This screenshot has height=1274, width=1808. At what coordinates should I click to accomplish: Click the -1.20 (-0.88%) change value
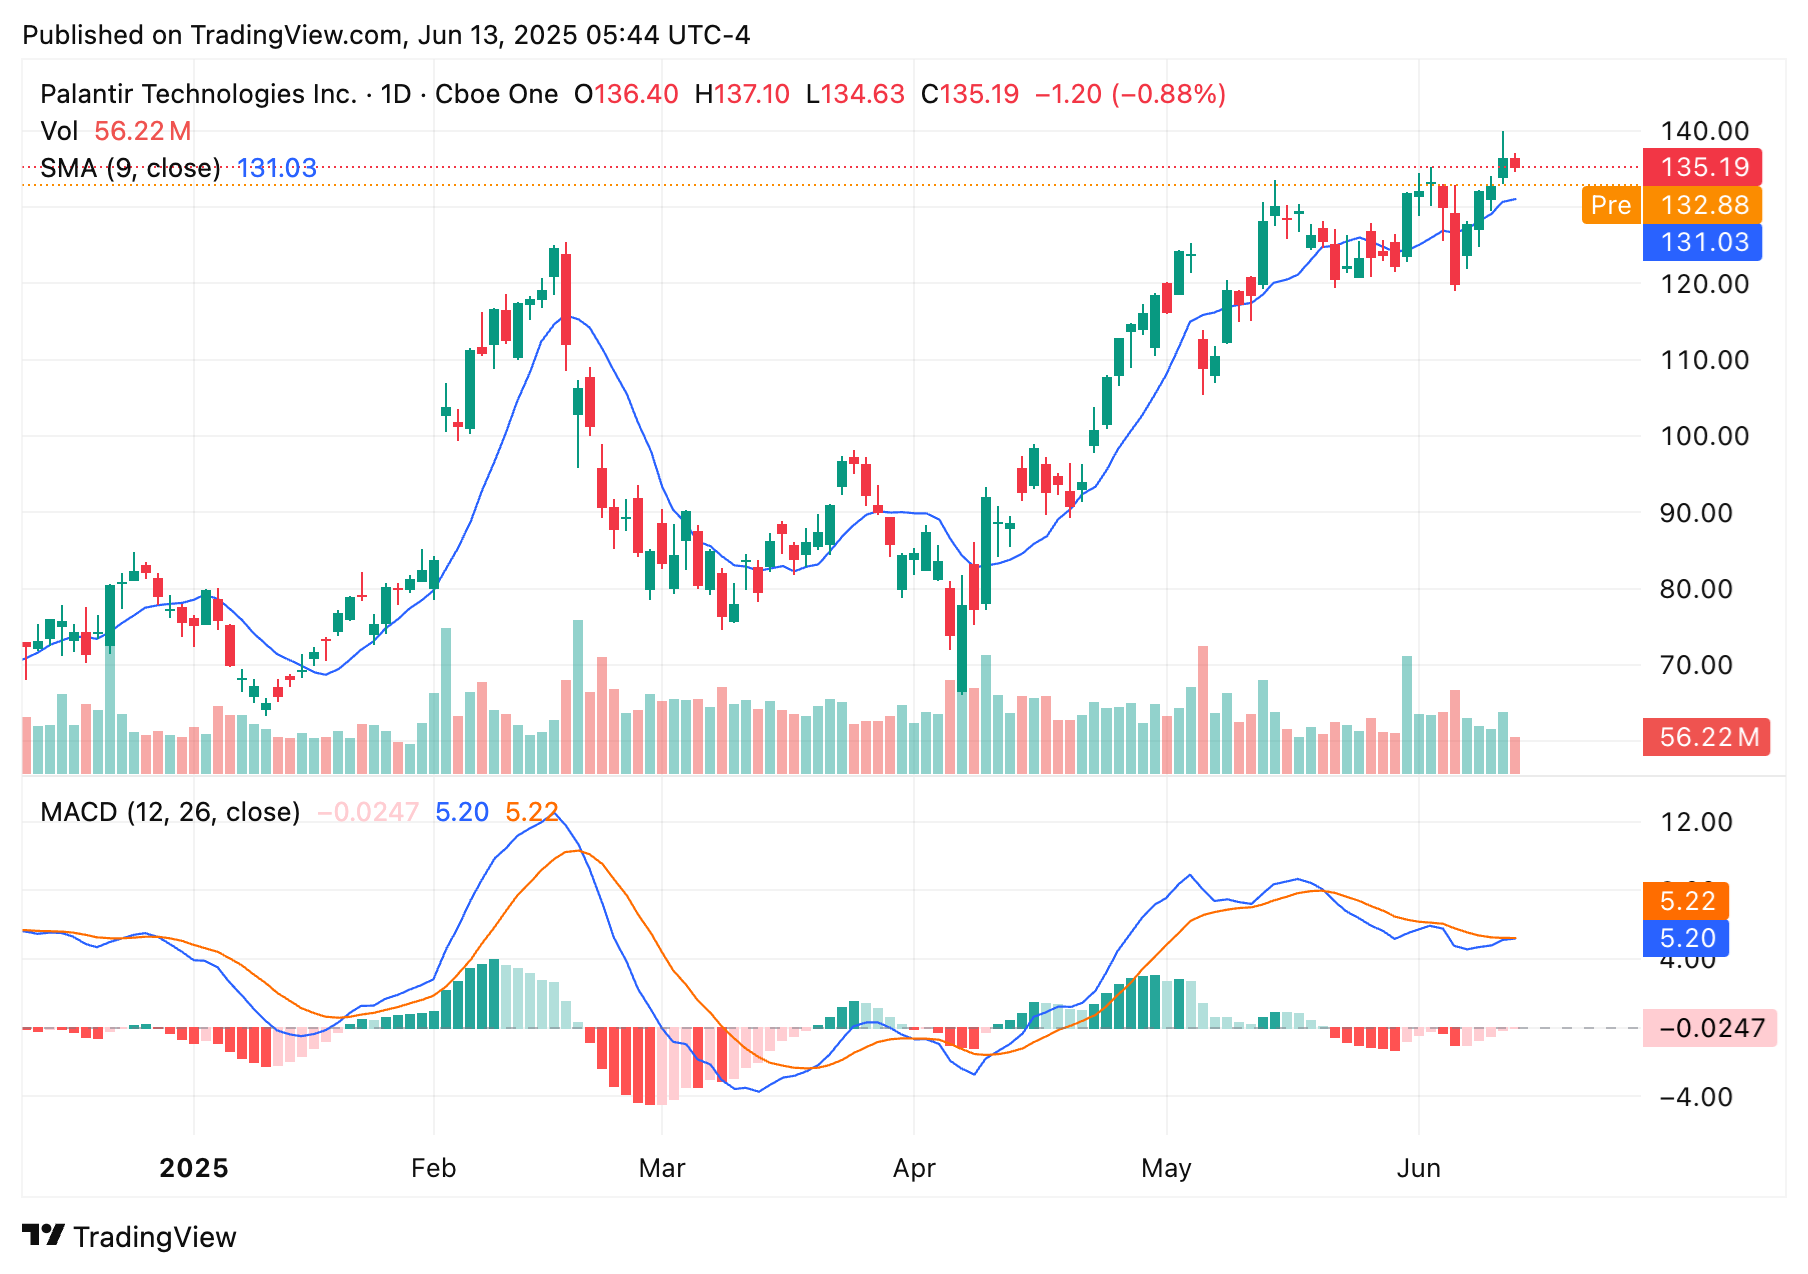[1130, 94]
